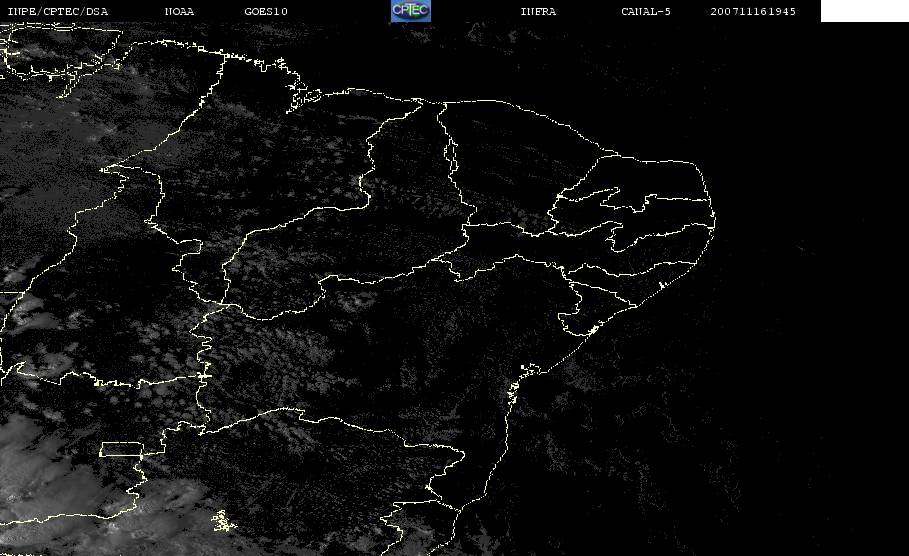This screenshot has width=909, height=556.
Task: Click the small rectangular outlined district on the map
Action: click(x=120, y=449)
